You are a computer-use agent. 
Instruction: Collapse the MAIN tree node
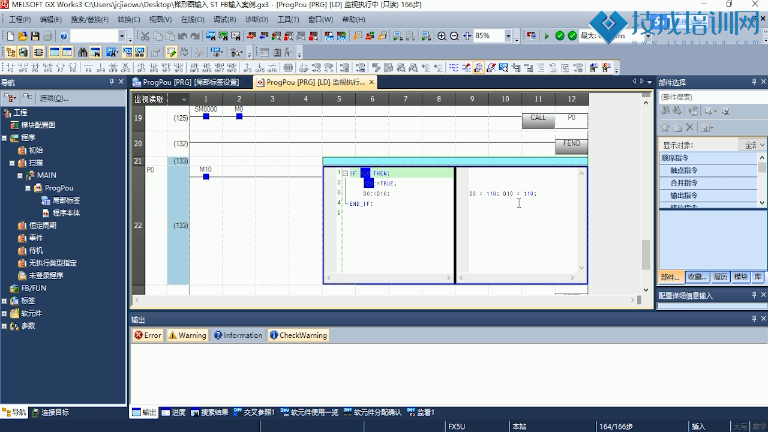(20, 175)
